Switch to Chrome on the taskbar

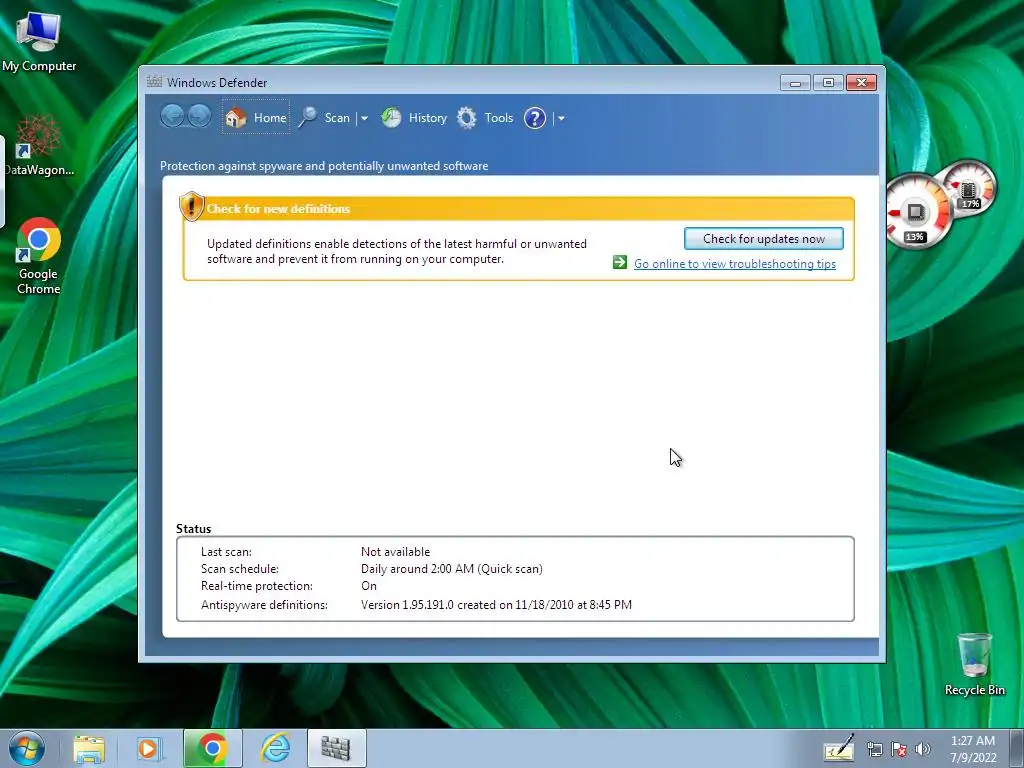tap(212, 748)
